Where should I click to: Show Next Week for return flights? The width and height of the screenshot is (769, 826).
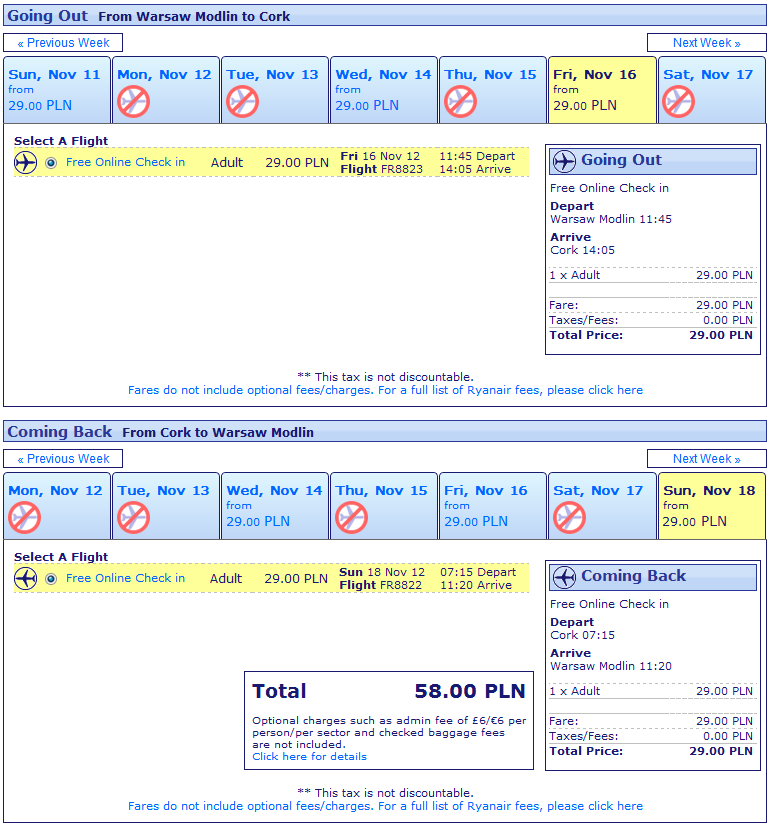pyautogui.click(x=706, y=459)
